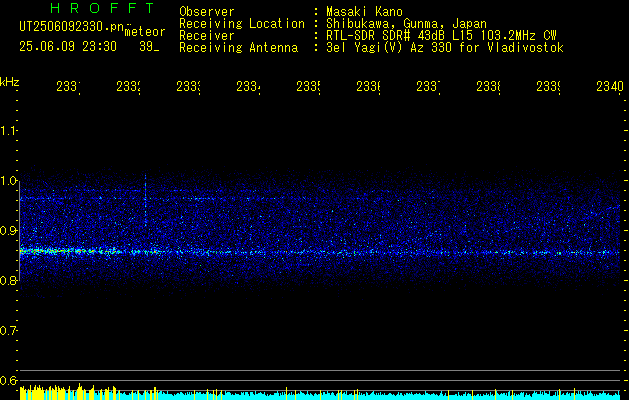Click the Receiving Location label

[242, 24]
